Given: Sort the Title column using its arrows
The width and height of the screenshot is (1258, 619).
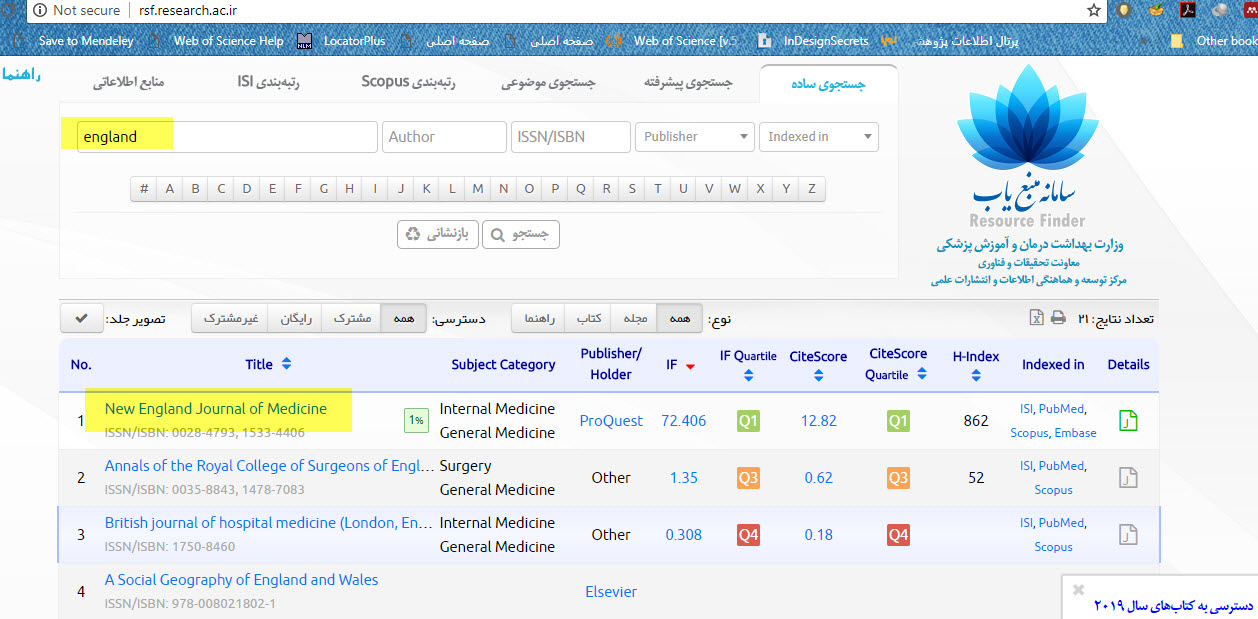Looking at the screenshot, I should click(x=287, y=365).
